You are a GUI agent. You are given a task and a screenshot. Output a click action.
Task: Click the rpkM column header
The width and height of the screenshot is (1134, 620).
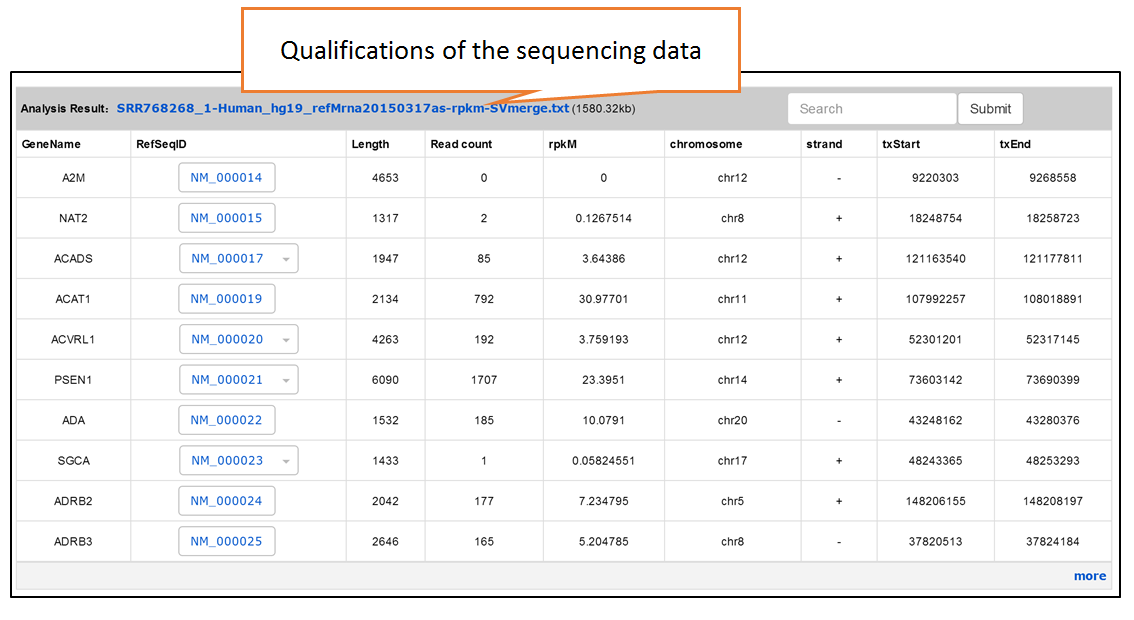pyautogui.click(x=563, y=144)
